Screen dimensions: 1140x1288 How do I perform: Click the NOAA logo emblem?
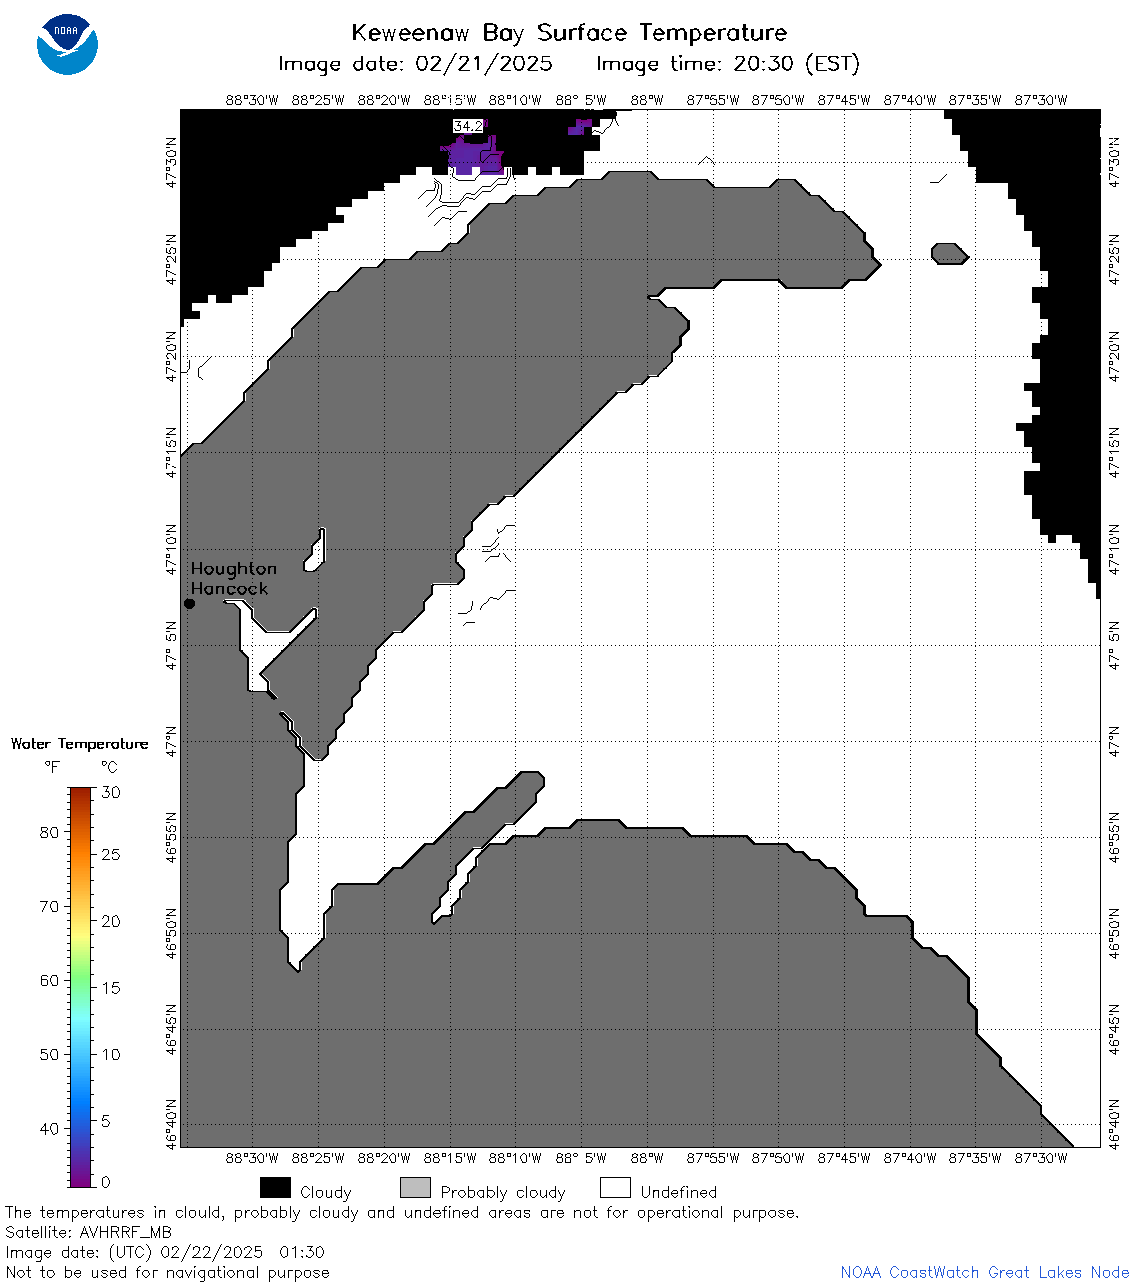[67, 44]
